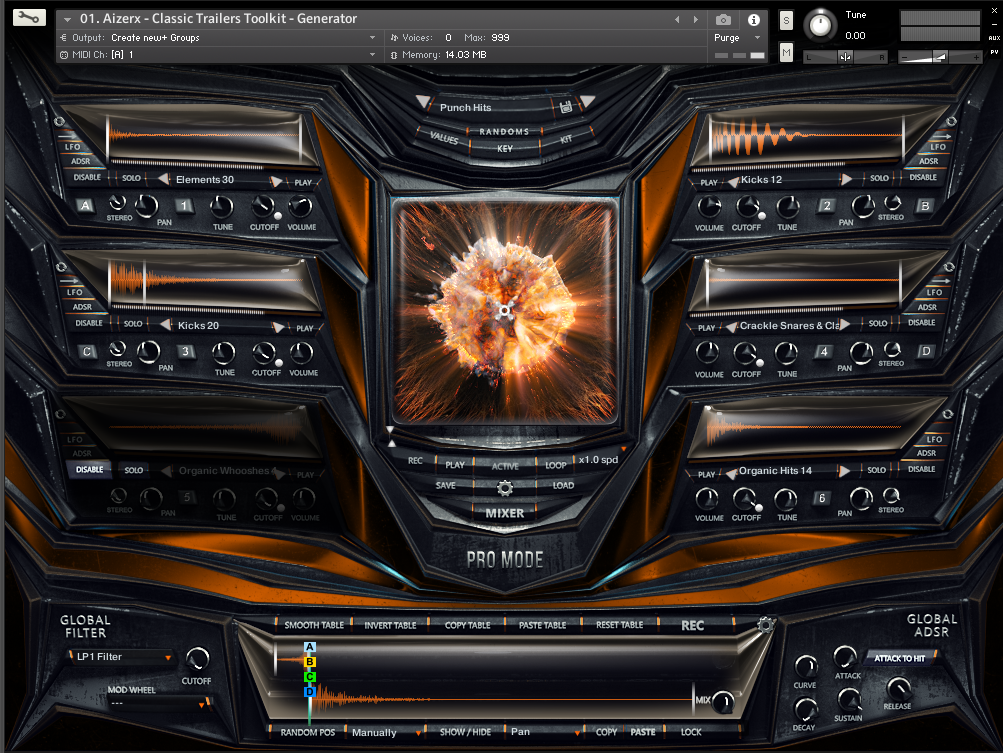The image size is (1003, 753).
Task: Solo the Kicks 12 layer
Action: [880, 178]
